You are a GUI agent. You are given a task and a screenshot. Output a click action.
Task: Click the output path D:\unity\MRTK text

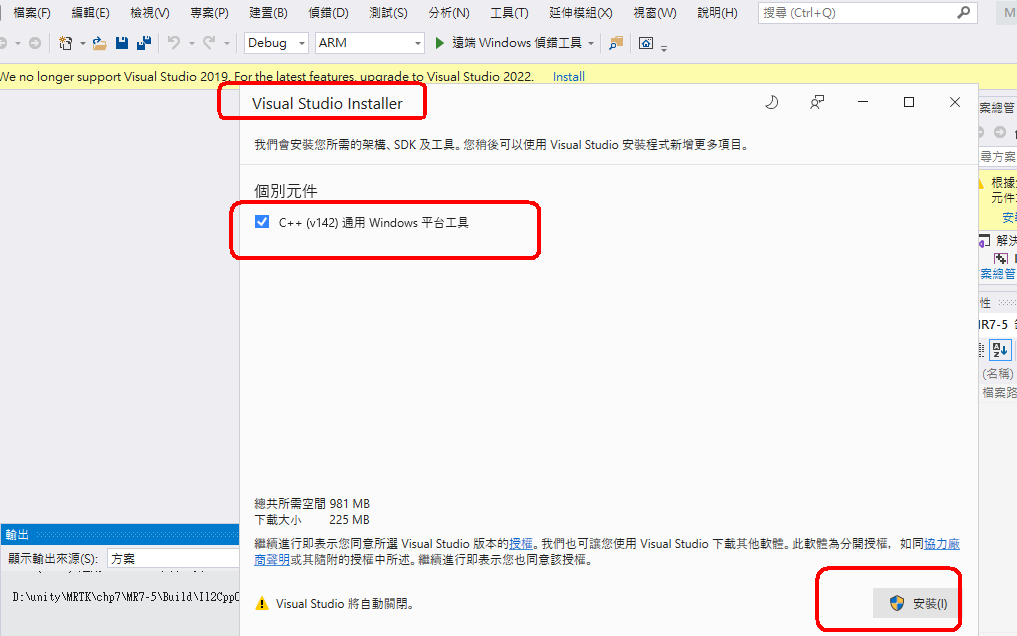click(126, 596)
